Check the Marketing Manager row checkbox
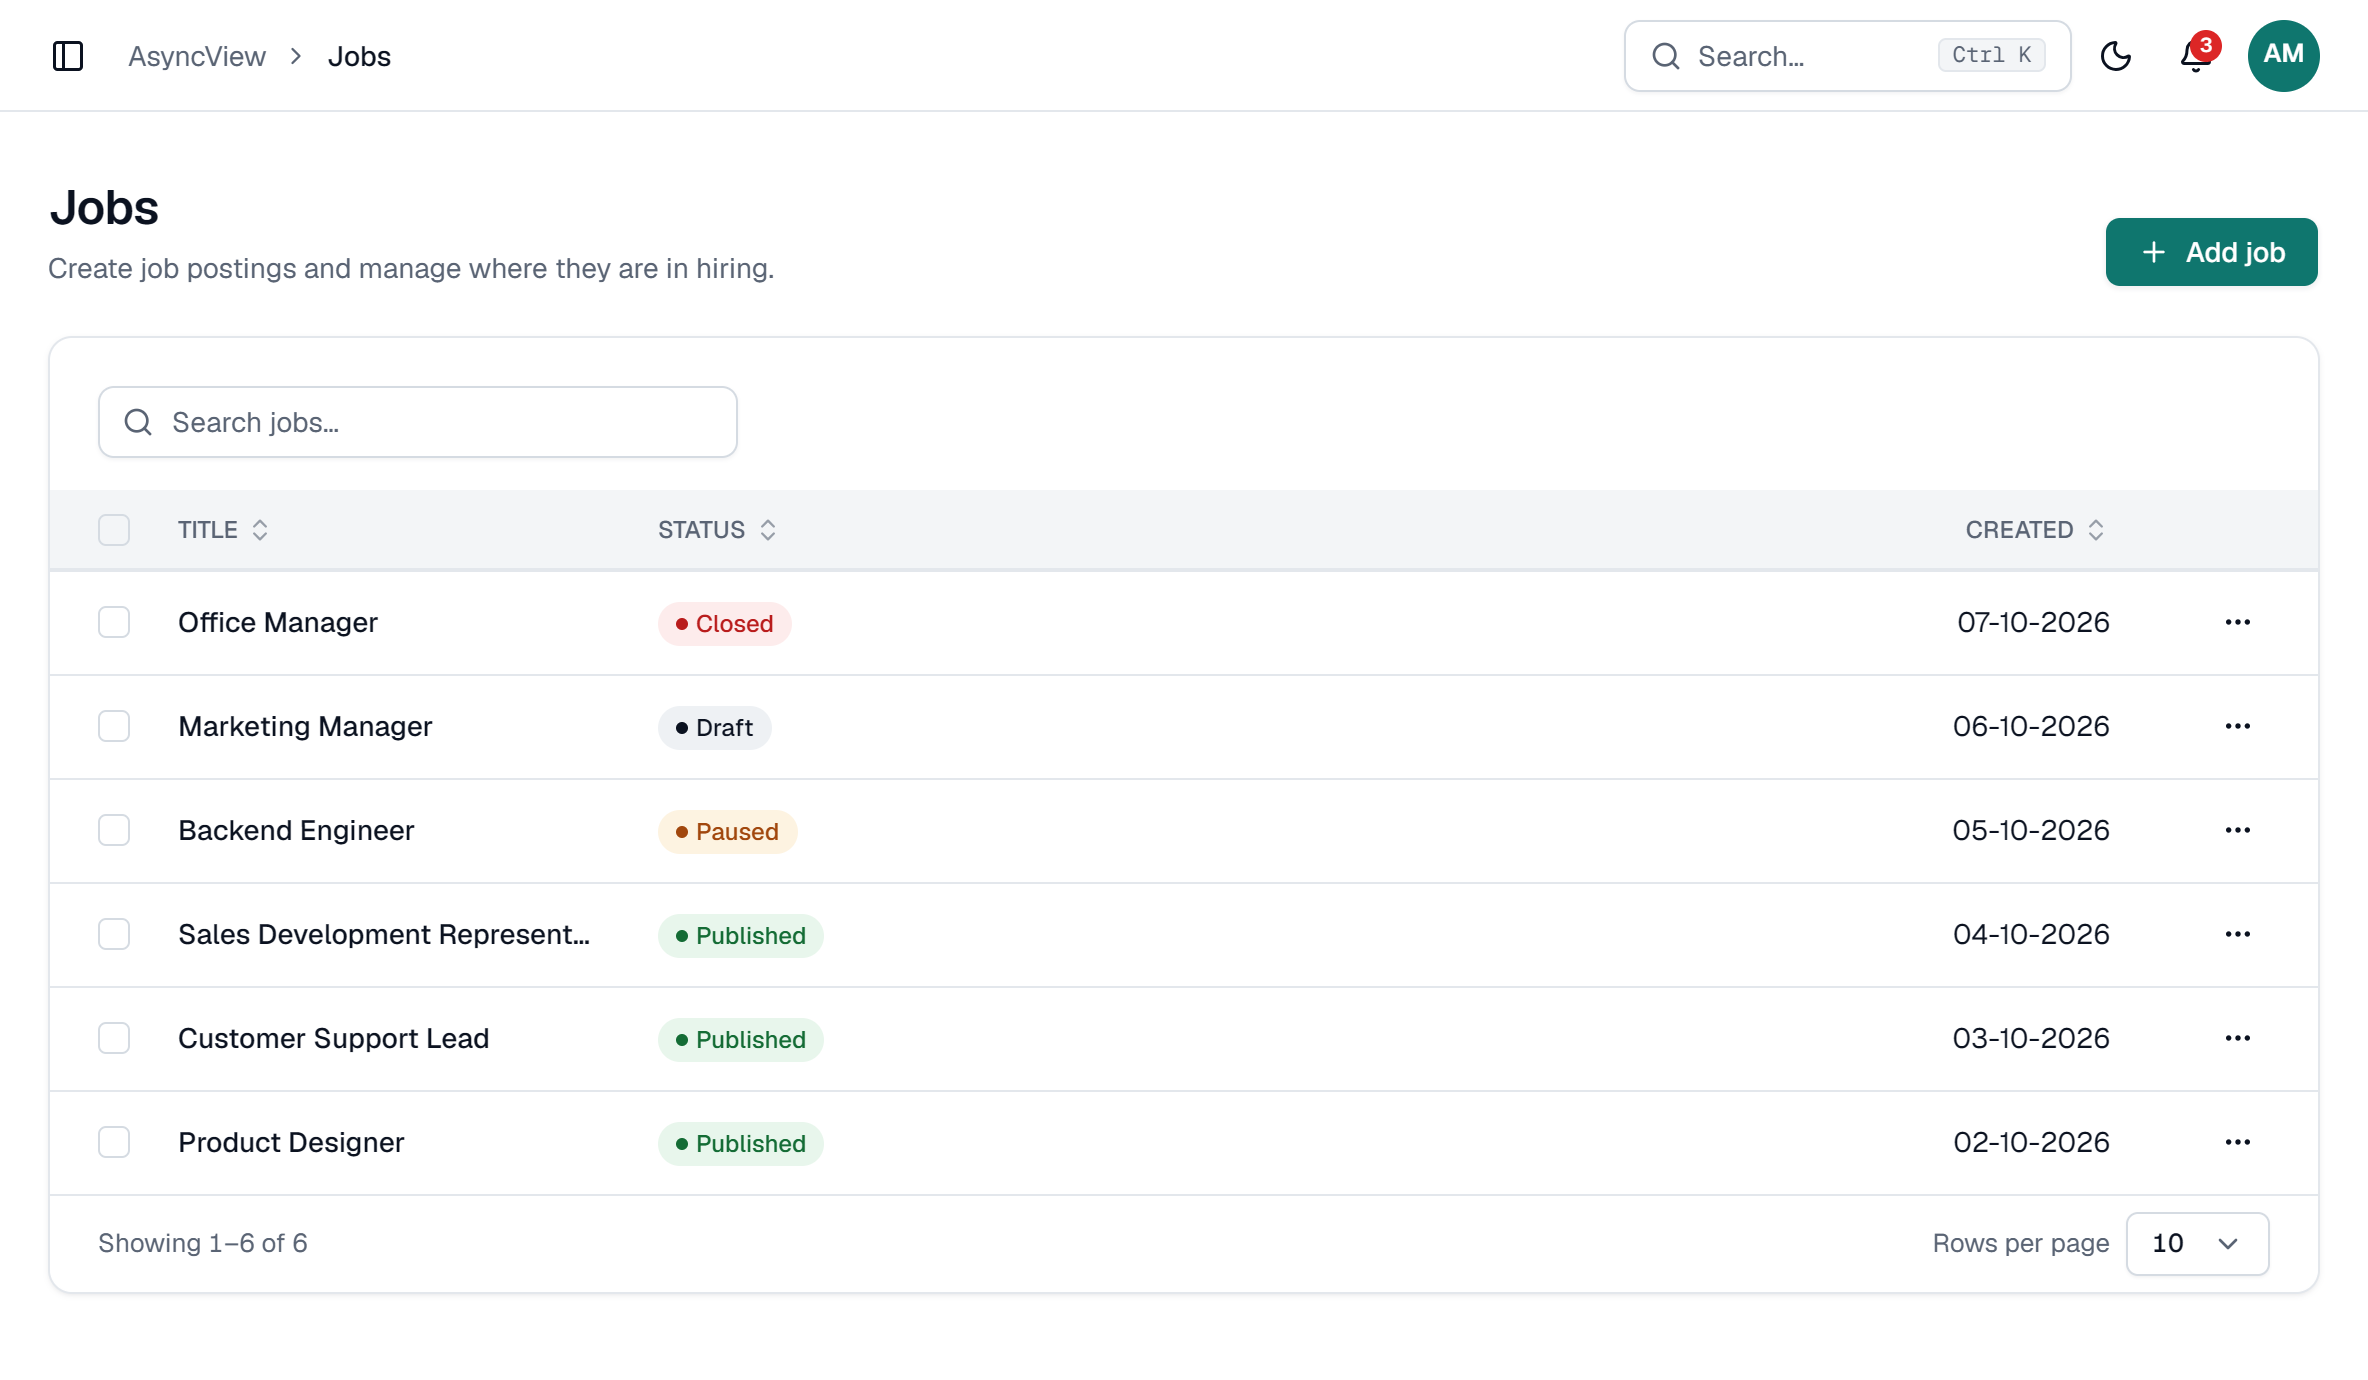This screenshot has width=2368, height=1380. point(114,726)
